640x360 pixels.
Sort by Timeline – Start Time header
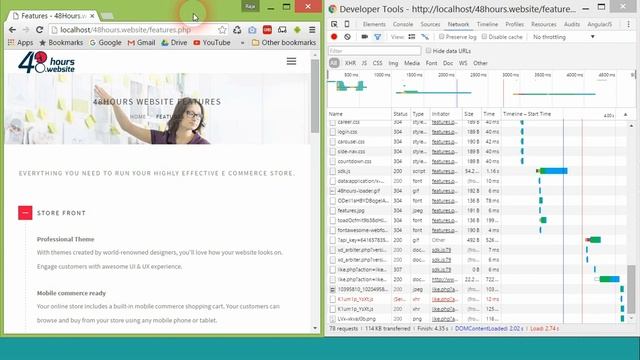pyautogui.click(x=527, y=114)
